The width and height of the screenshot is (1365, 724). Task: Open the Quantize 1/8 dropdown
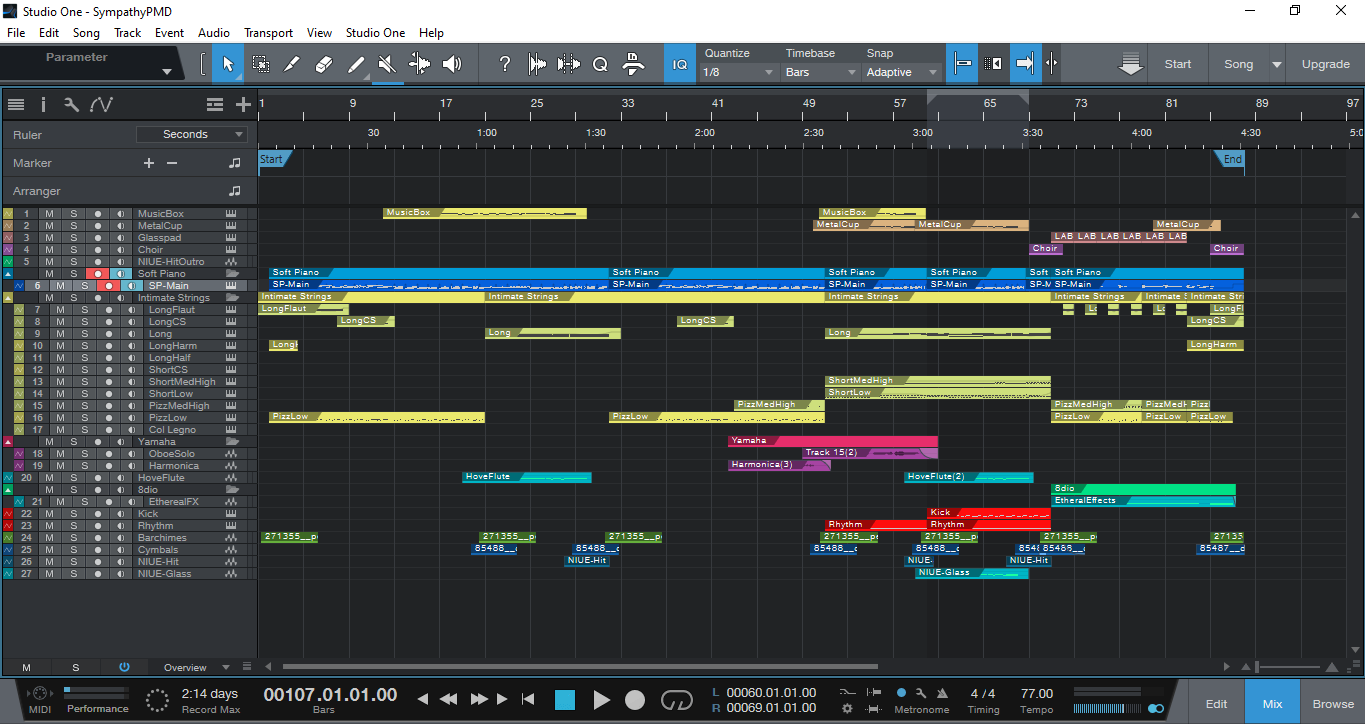[739, 72]
